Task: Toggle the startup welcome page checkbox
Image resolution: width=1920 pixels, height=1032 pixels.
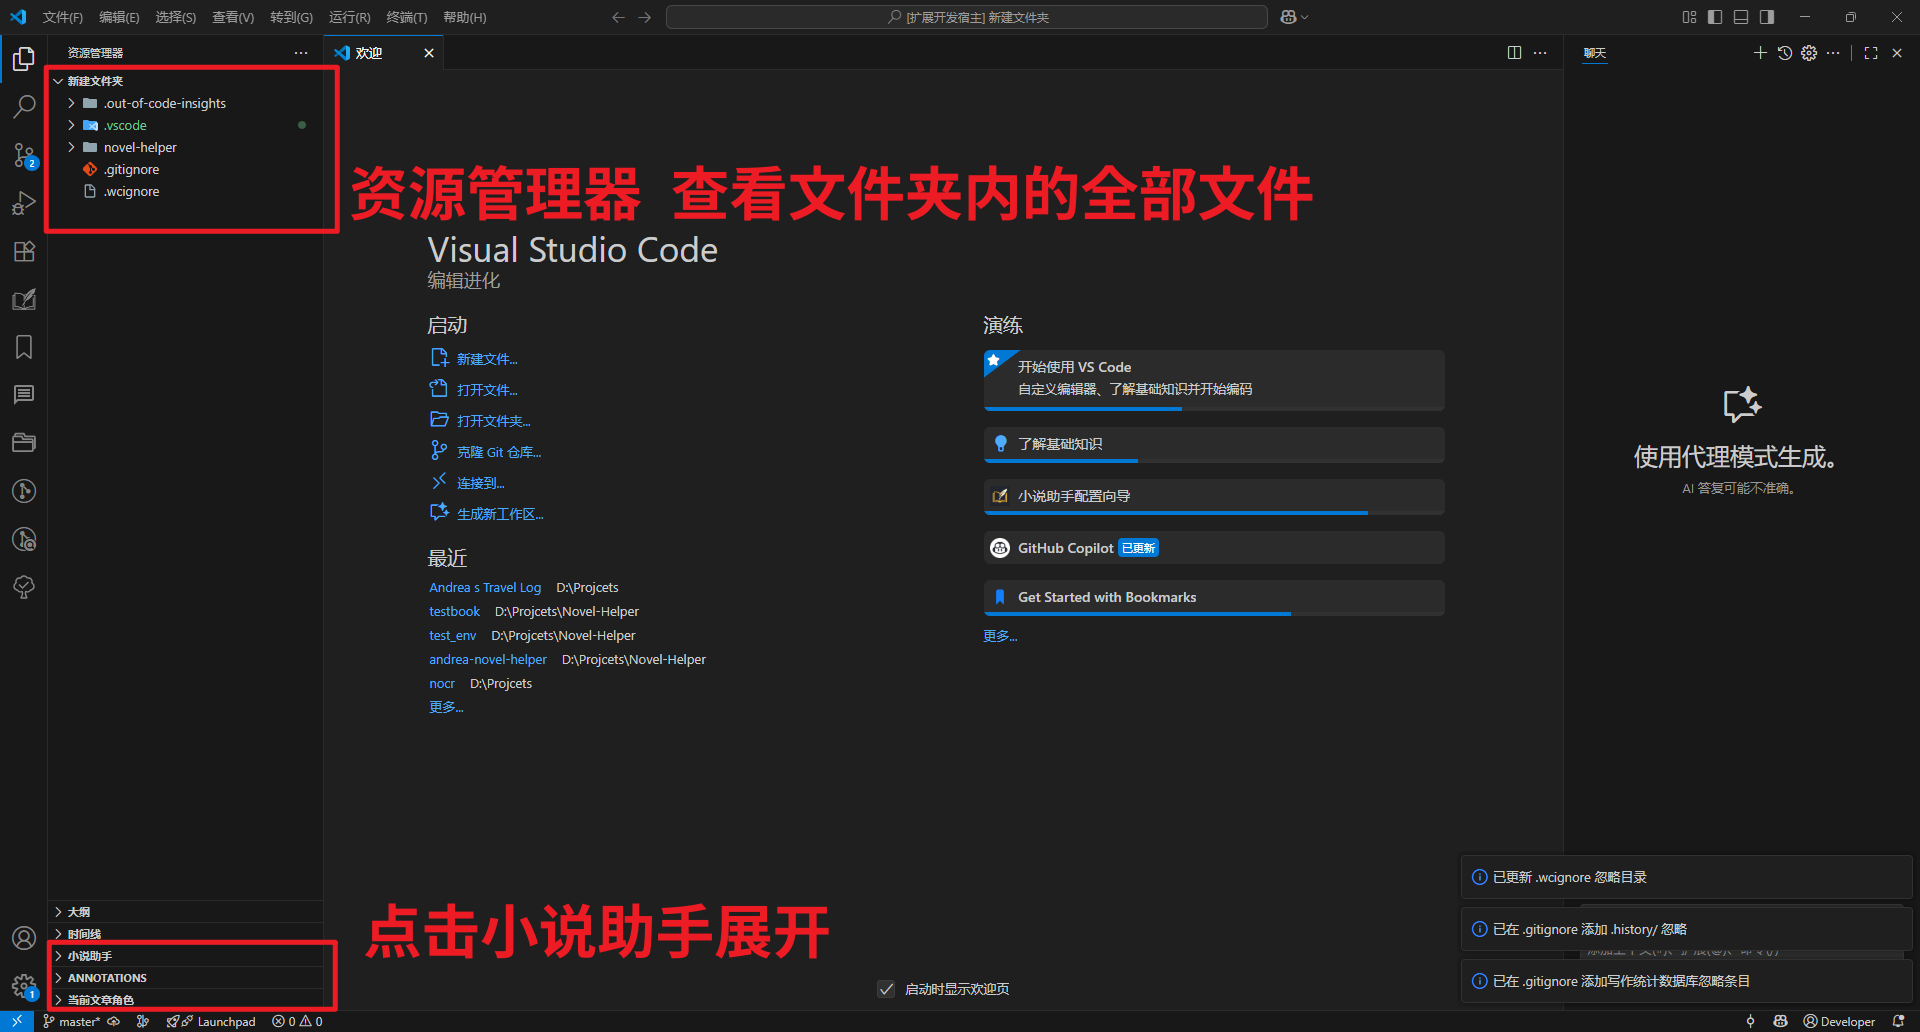Action: (x=886, y=988)
